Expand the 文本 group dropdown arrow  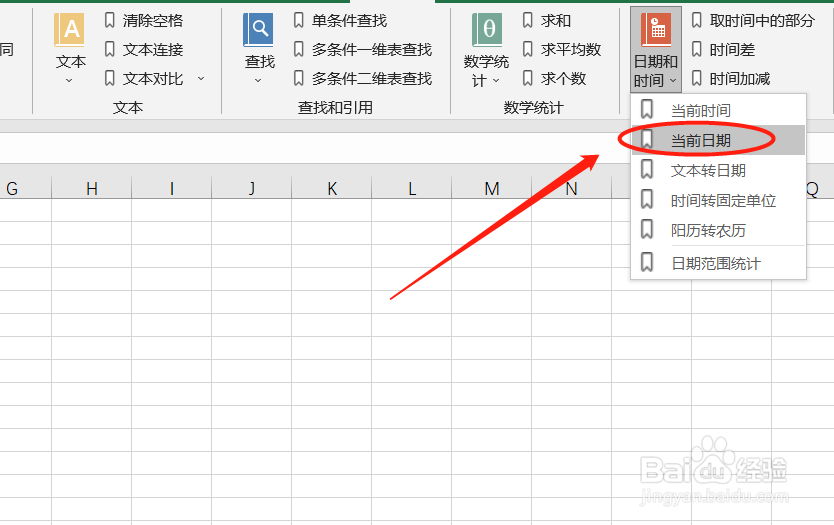click(x=69, y=81)
